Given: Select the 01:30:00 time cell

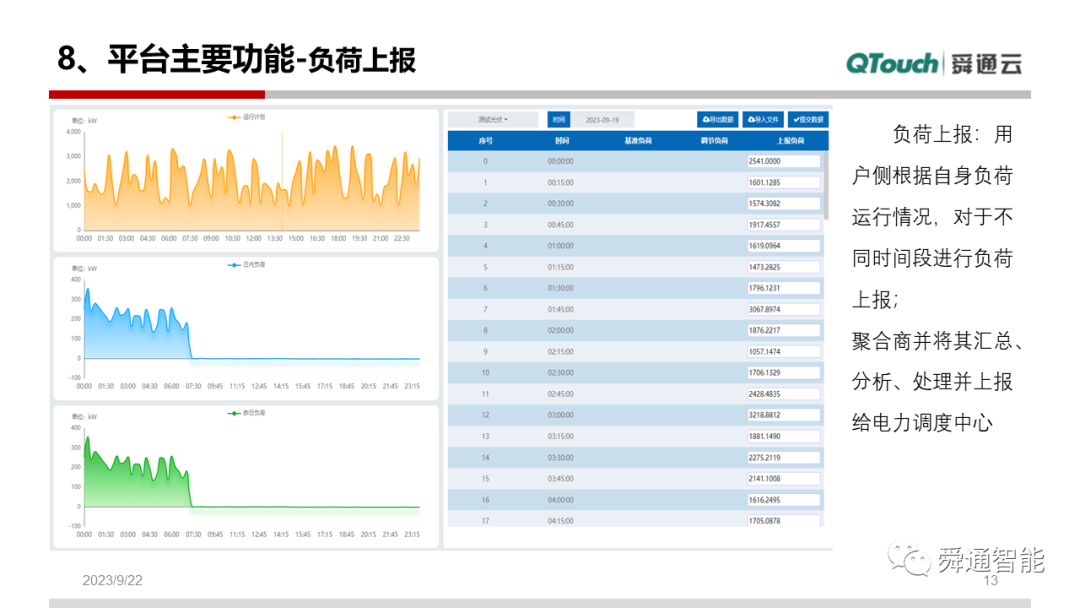Looking at the screenshot, I should [561, 288].
